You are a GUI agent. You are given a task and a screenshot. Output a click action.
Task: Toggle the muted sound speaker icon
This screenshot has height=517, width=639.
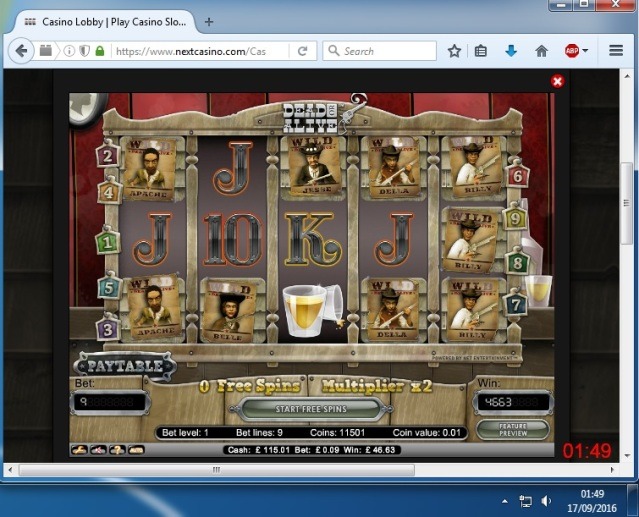[x=98, y=450]
